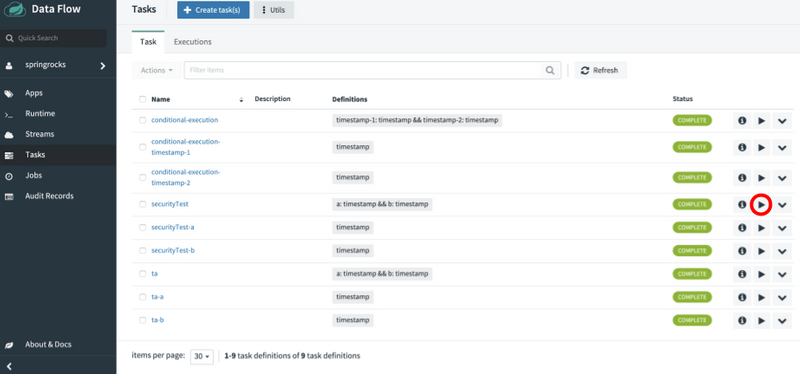Click the Tasks sidebar item
800x374 pixels.
click(58, 155)
